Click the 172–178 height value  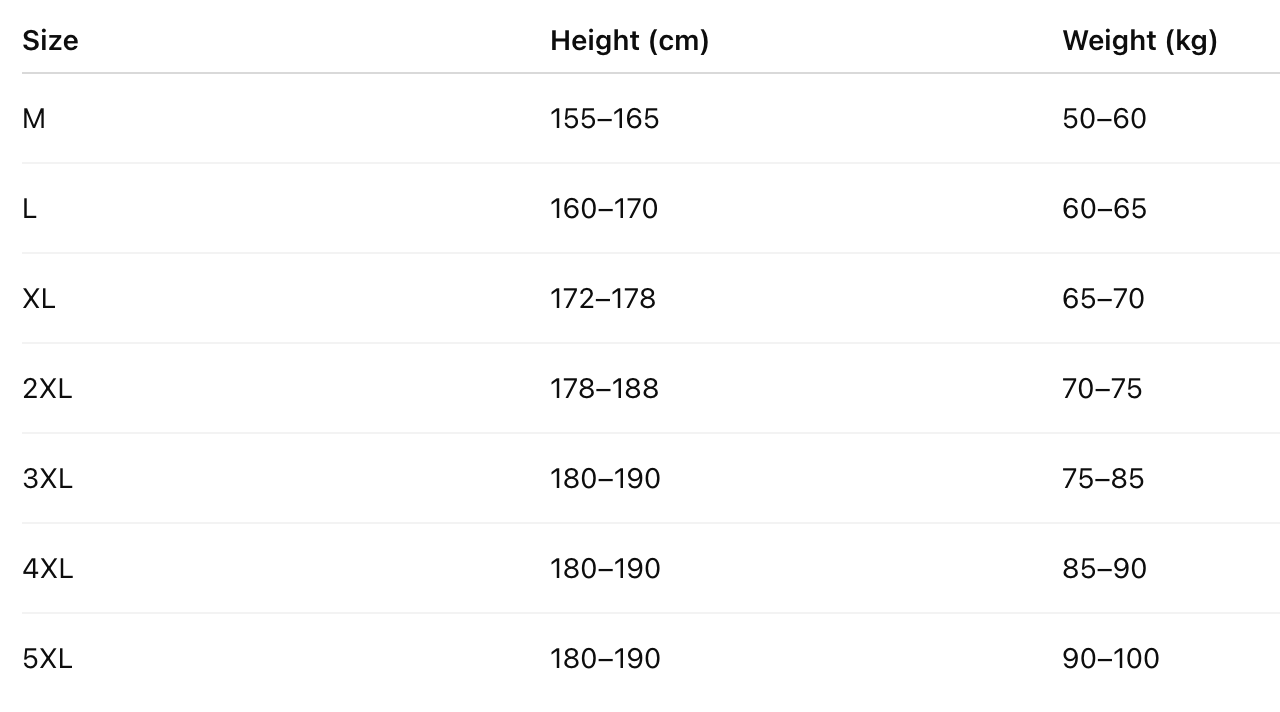pyautogui.click(x=603, y=299)
